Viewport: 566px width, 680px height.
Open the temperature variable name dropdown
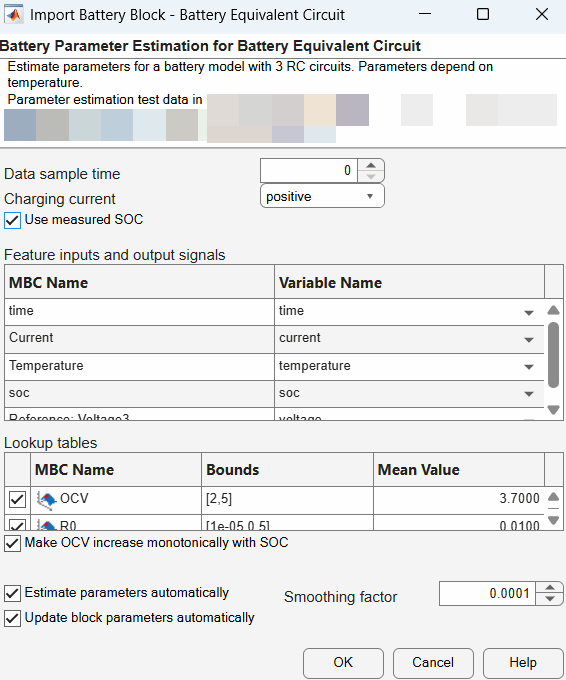click(529, 367)
